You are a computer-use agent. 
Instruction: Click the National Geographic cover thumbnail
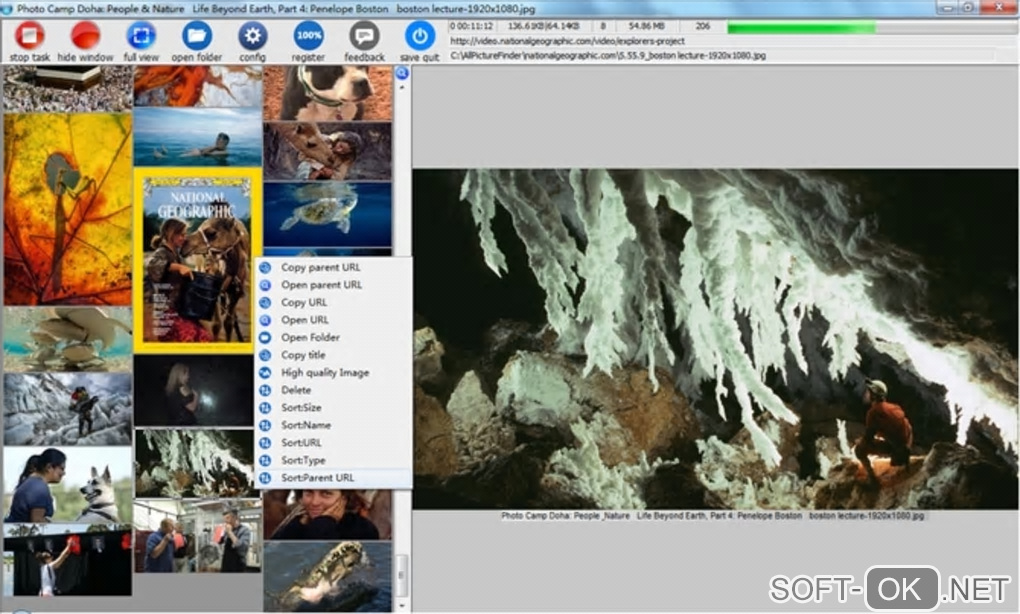197,260
